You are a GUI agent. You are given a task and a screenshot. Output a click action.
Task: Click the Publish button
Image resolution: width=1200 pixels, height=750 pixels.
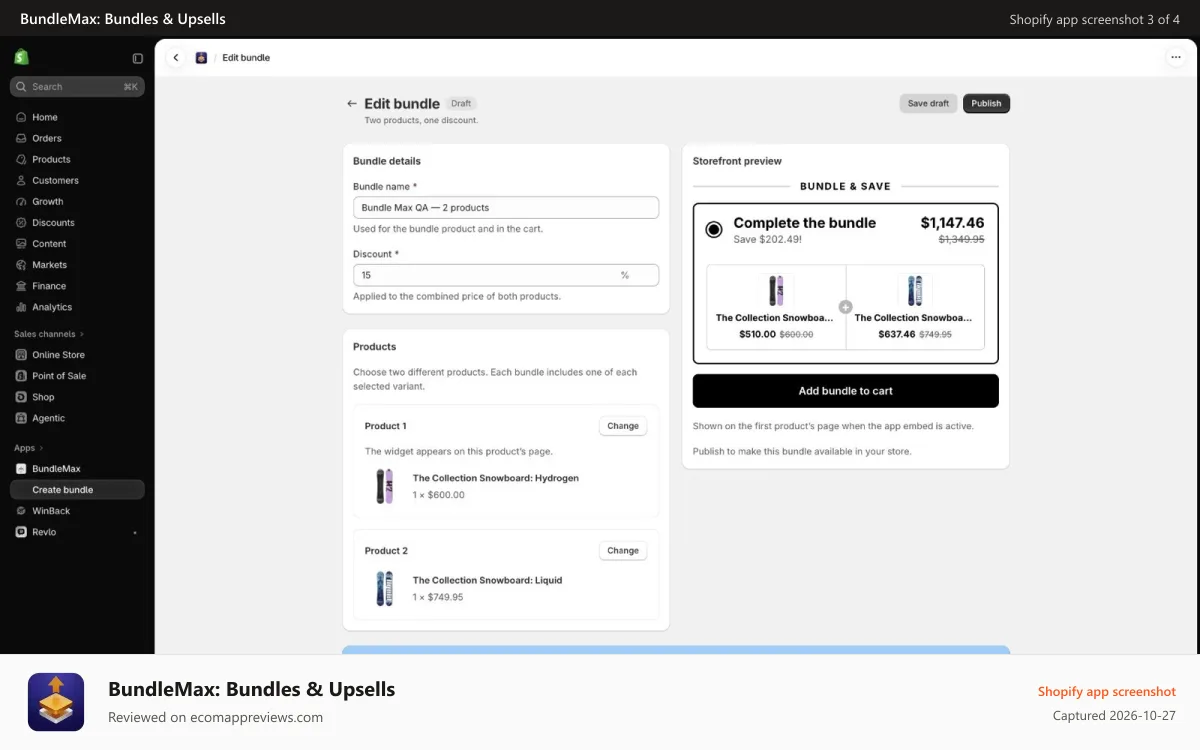click(986, 103)
